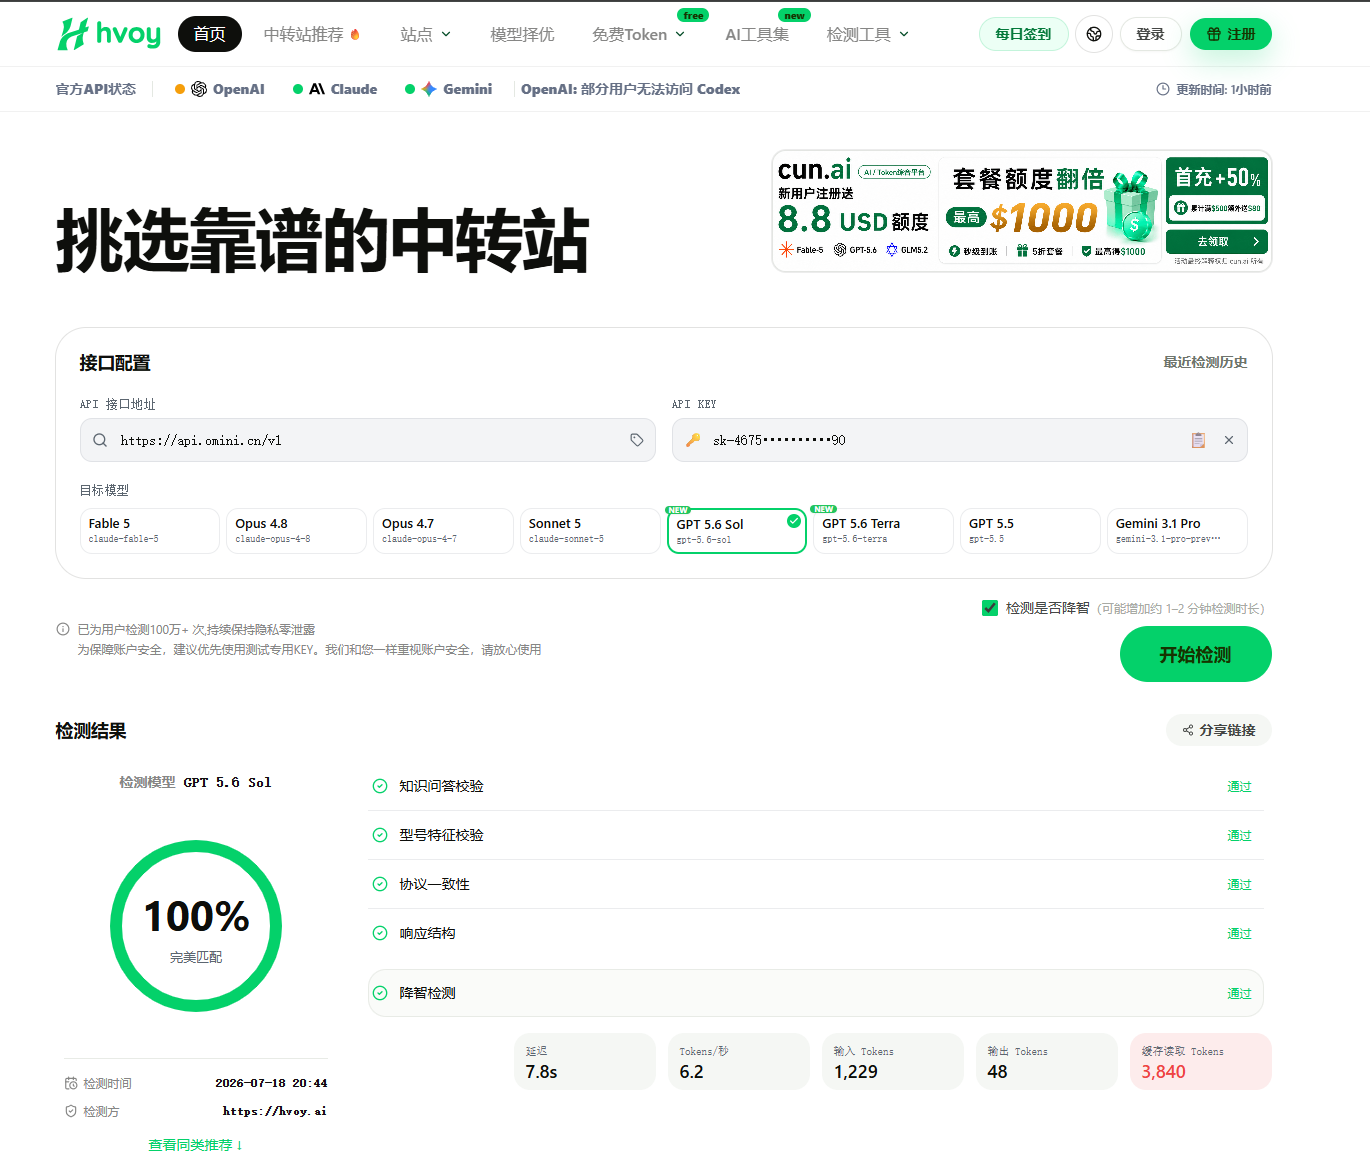The image size is (1370, 1156).
Task: Open the AI工具集 menu item
Action: pos(757,35)
